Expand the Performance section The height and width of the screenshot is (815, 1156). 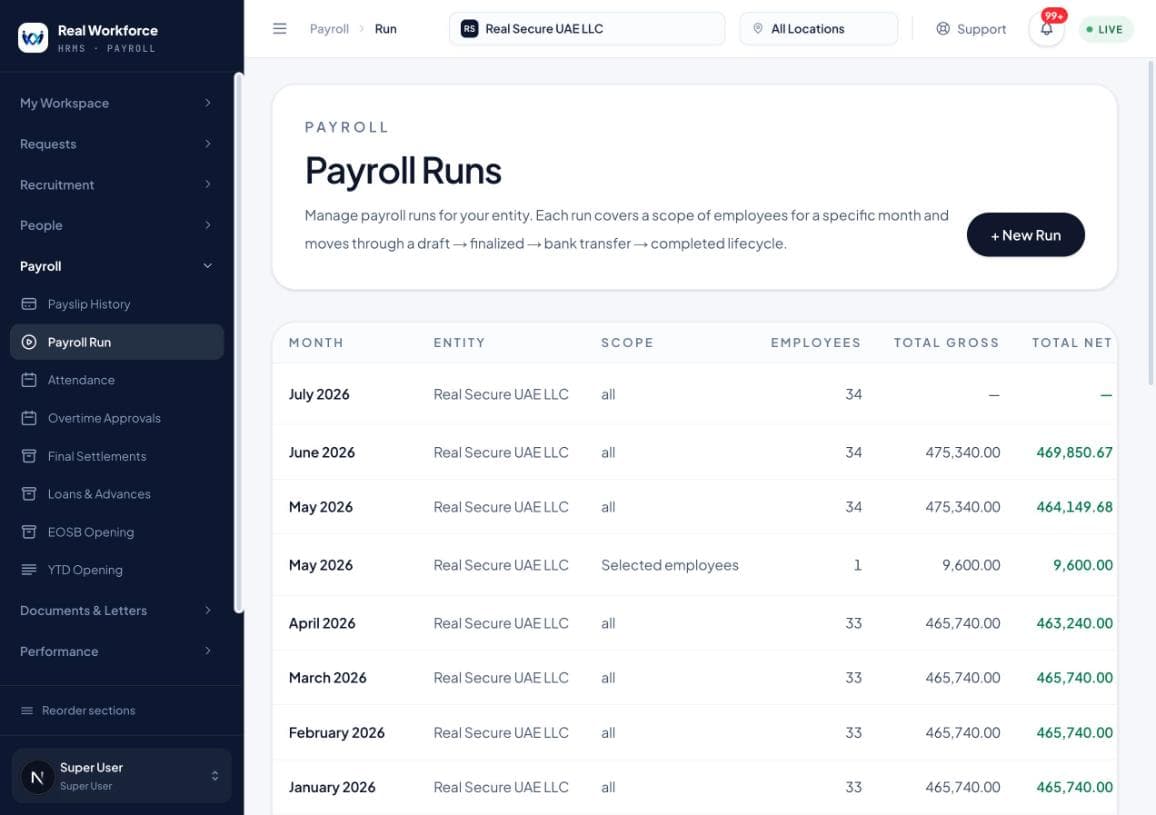(116, 651)
